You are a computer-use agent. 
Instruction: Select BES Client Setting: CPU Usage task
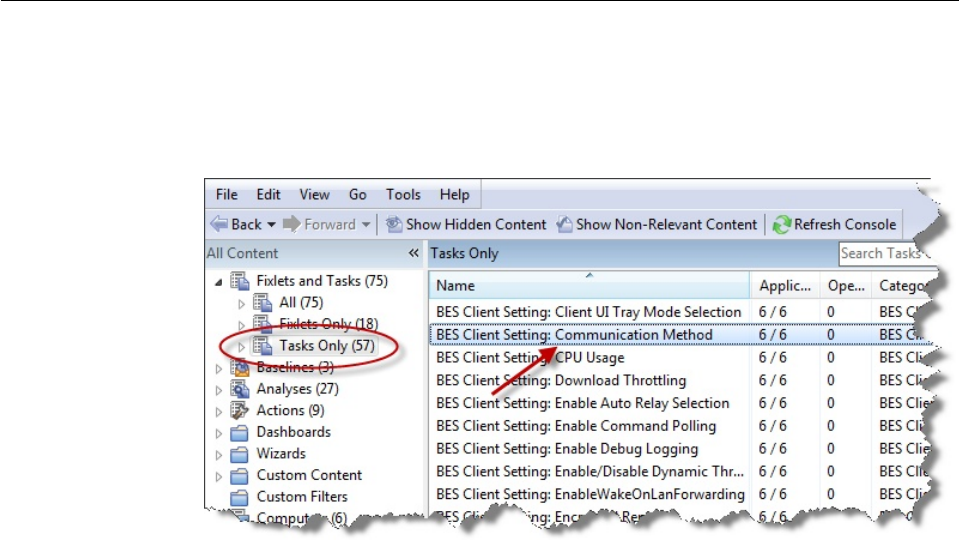coord(530,358)
